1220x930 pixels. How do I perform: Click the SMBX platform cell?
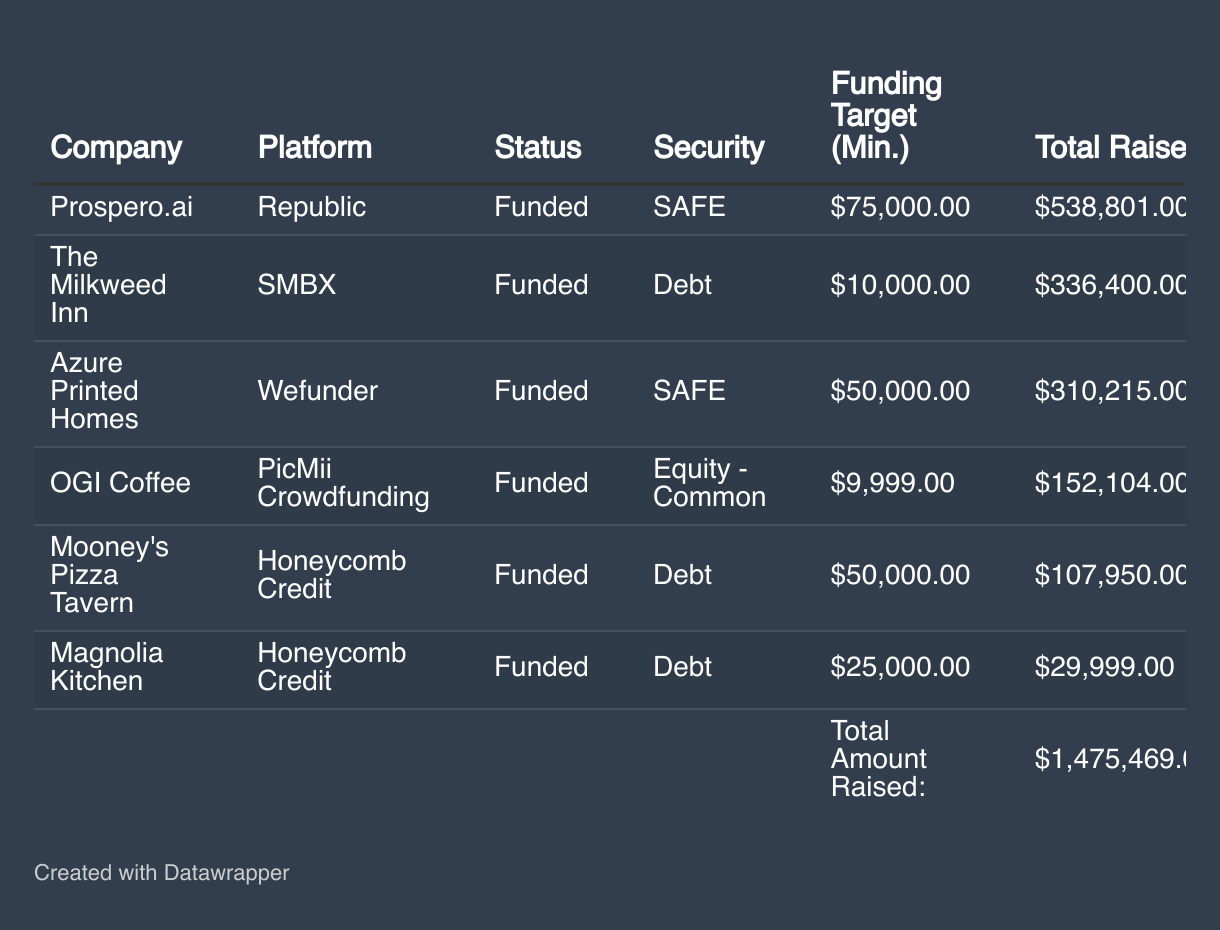296,285
